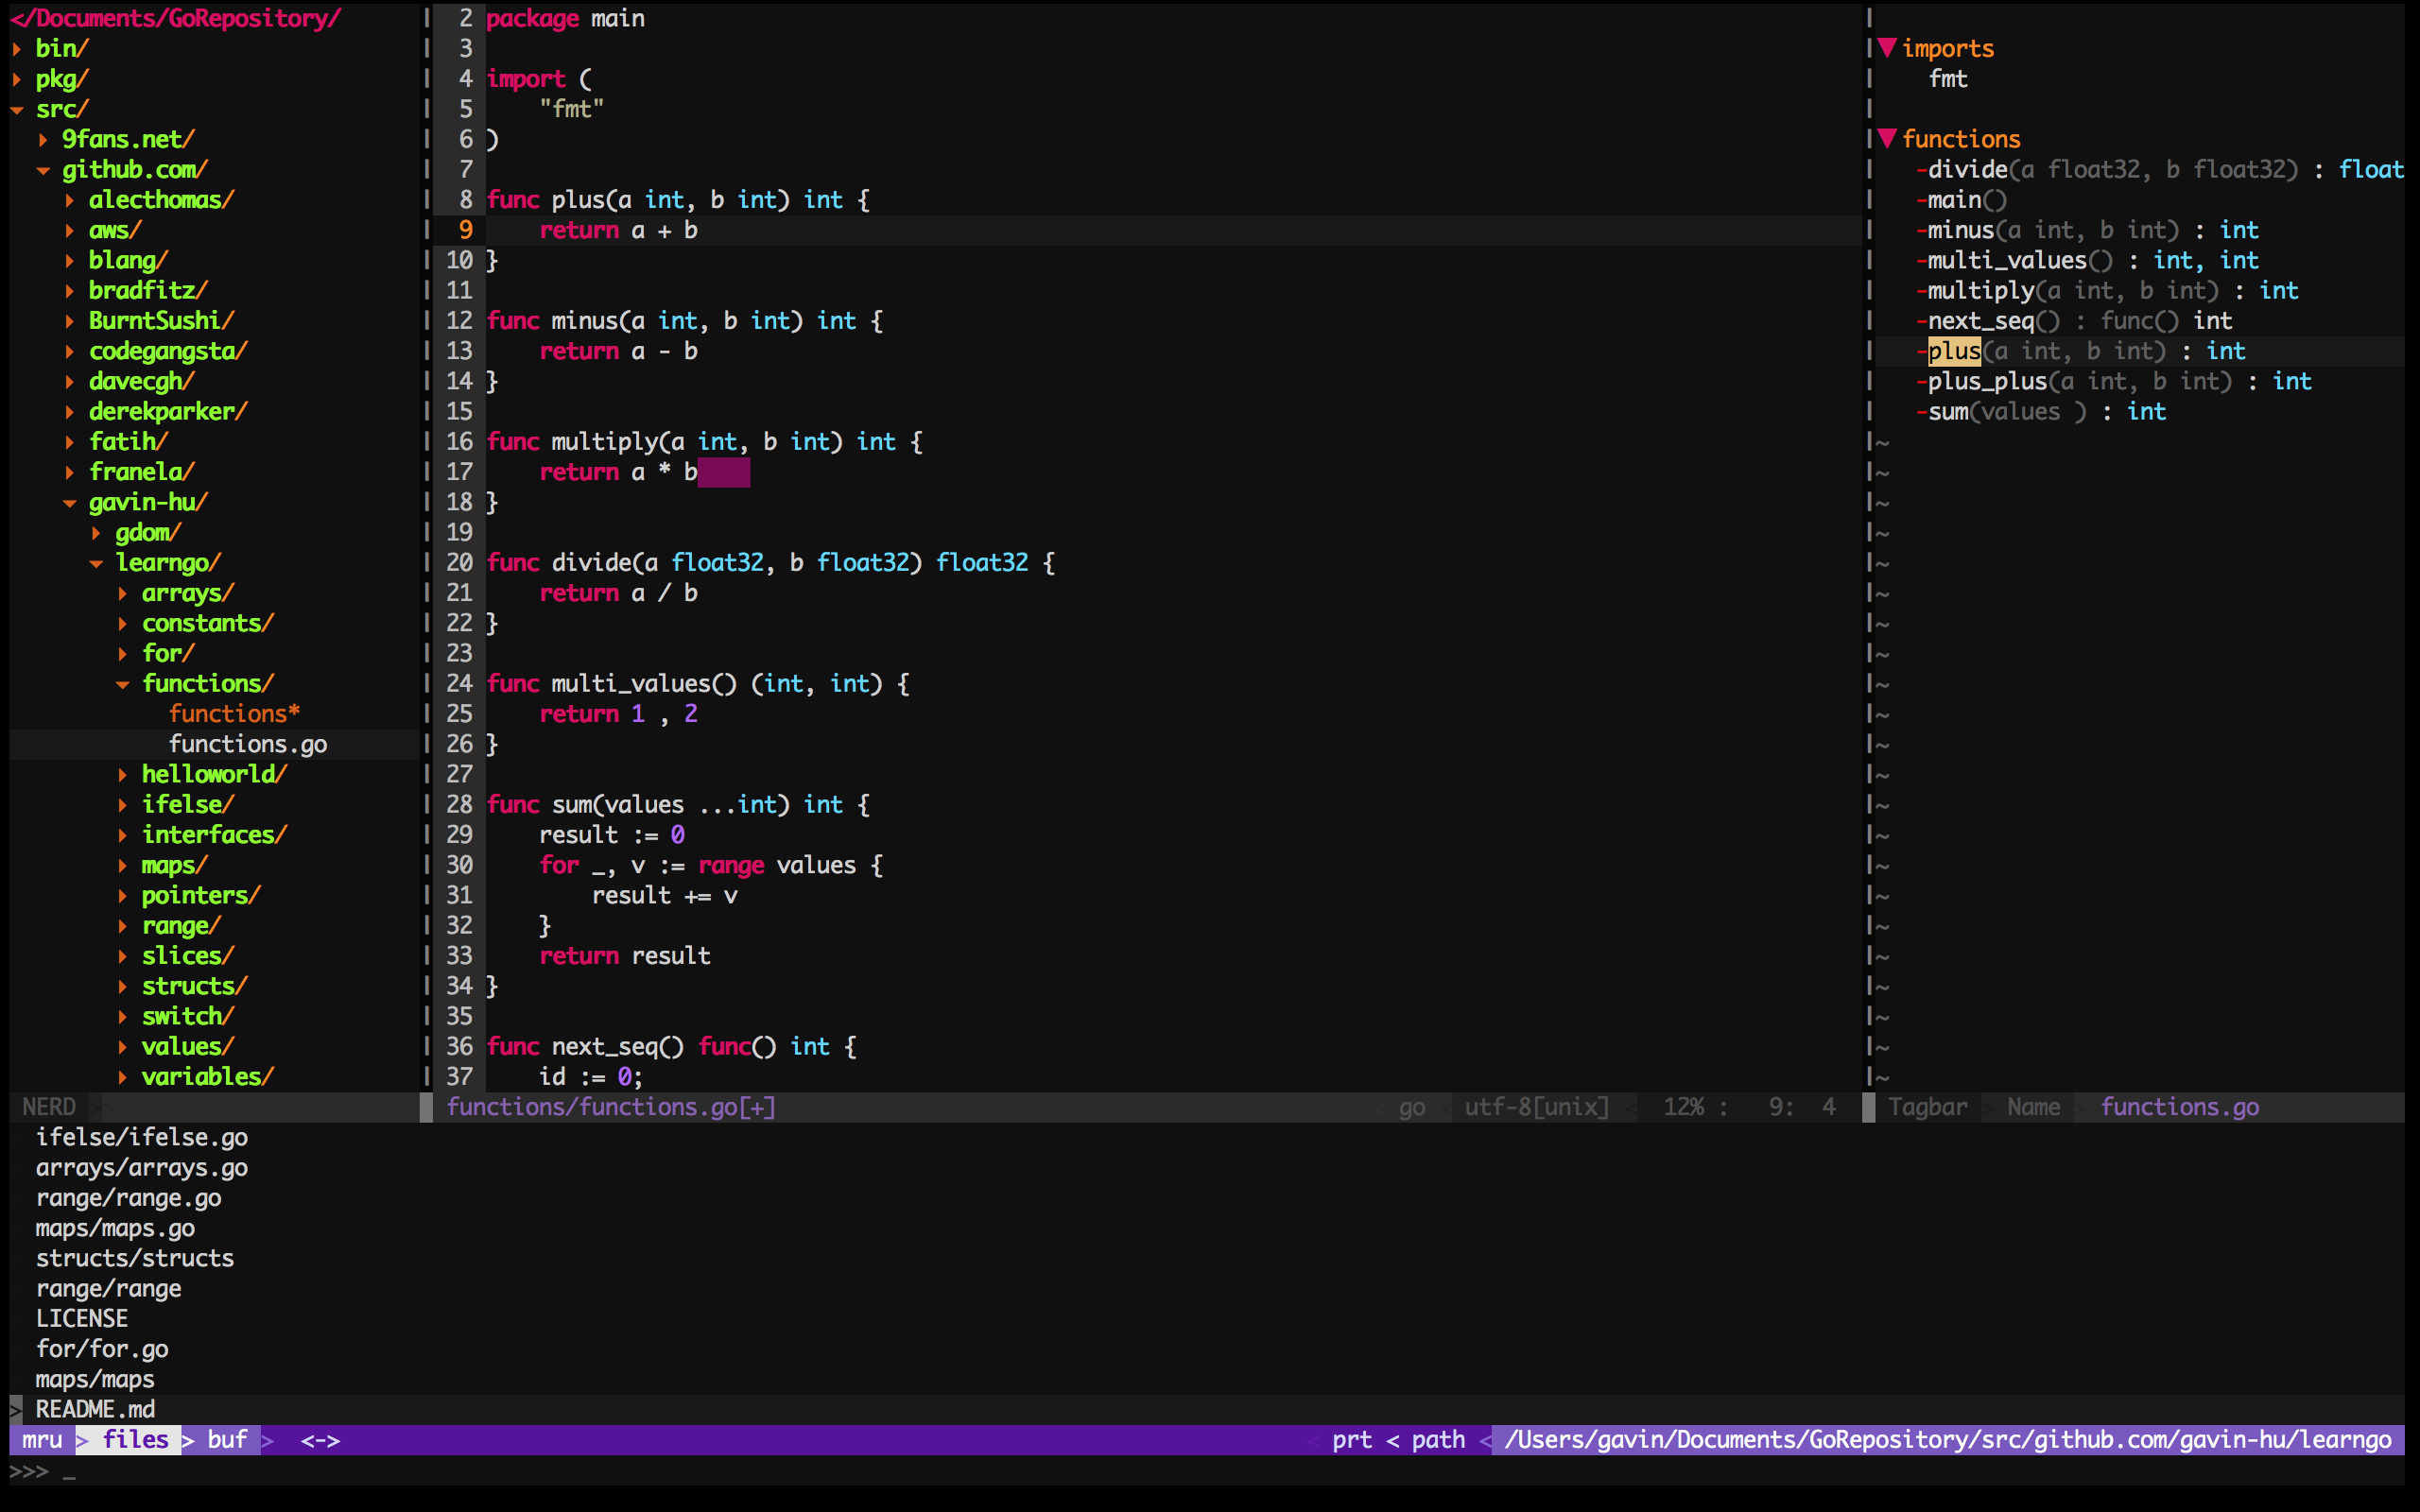Switch to buf mode in CtrlP bar
Image resolution: width=2420 pixels, height=1512 pixels.
pyautogui.click(x=227, y=1440)
